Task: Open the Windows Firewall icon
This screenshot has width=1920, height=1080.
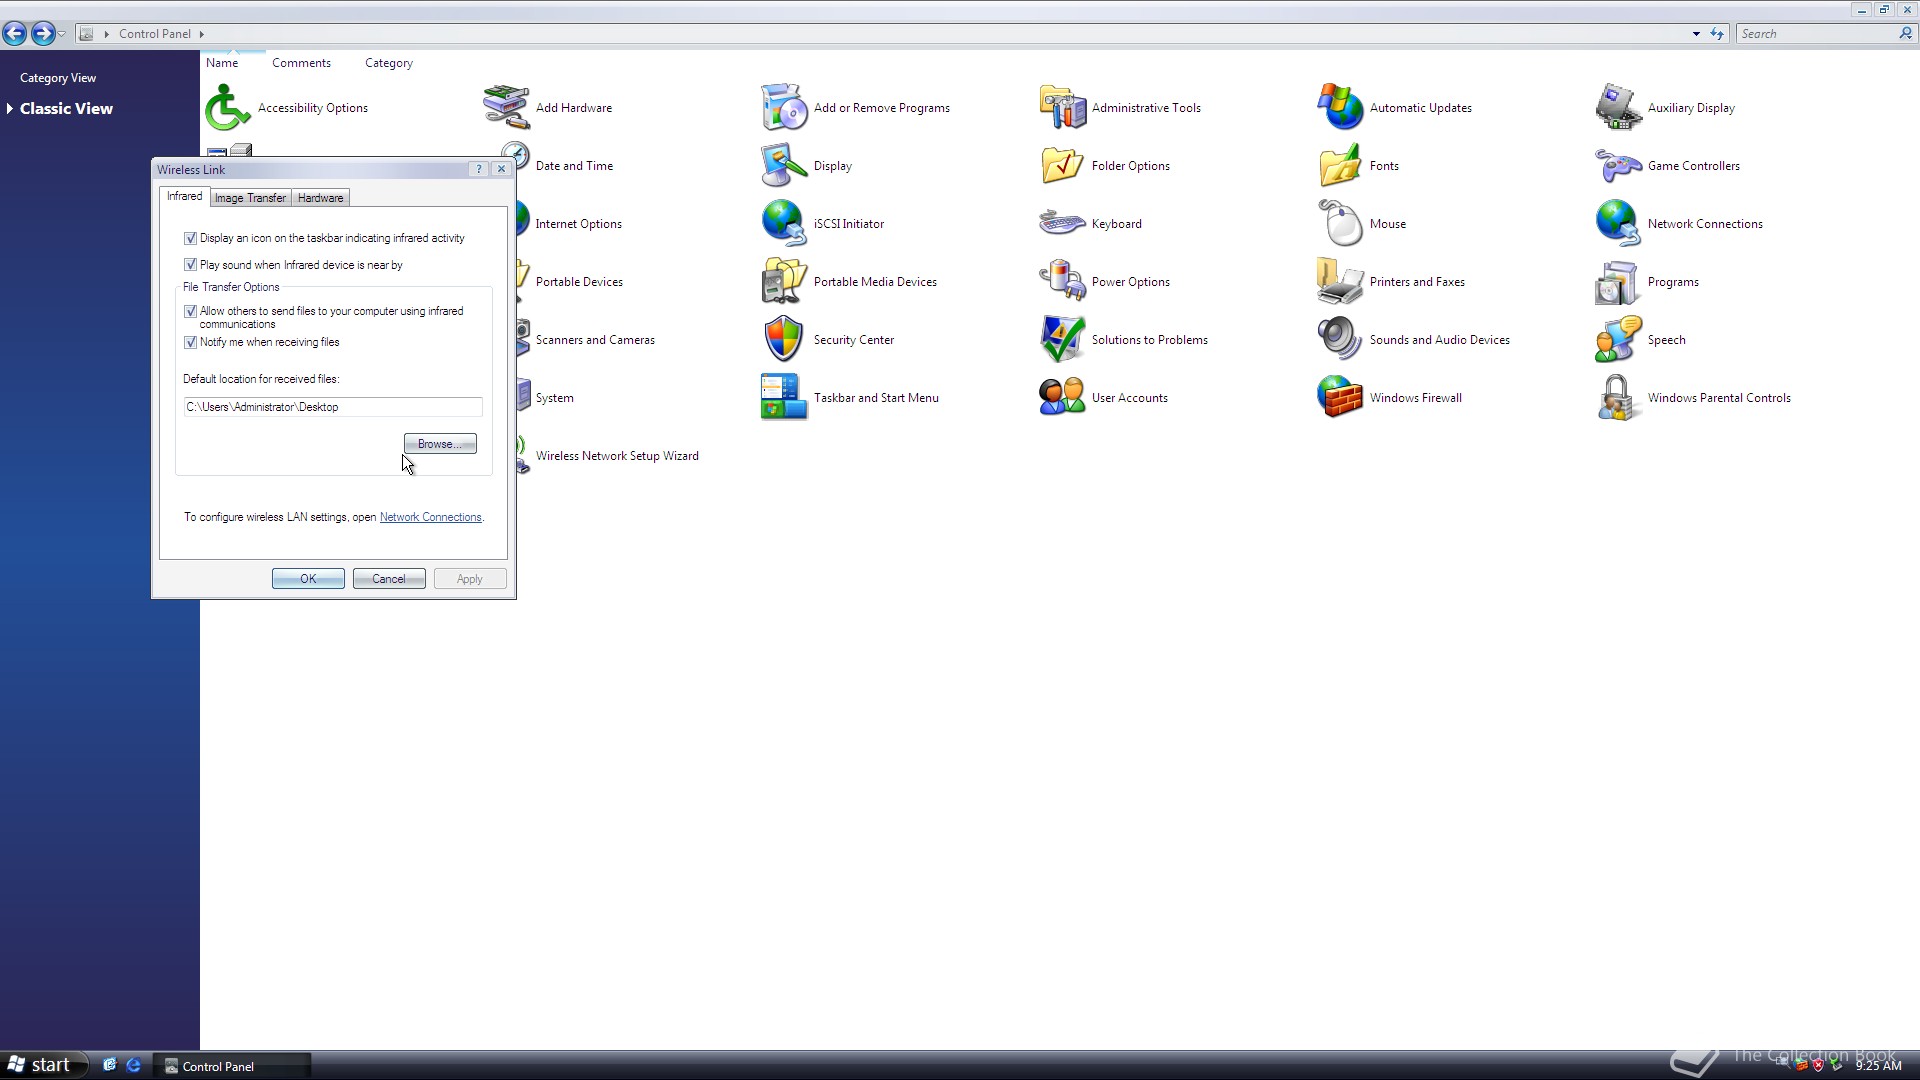Action: (1340, 398)
